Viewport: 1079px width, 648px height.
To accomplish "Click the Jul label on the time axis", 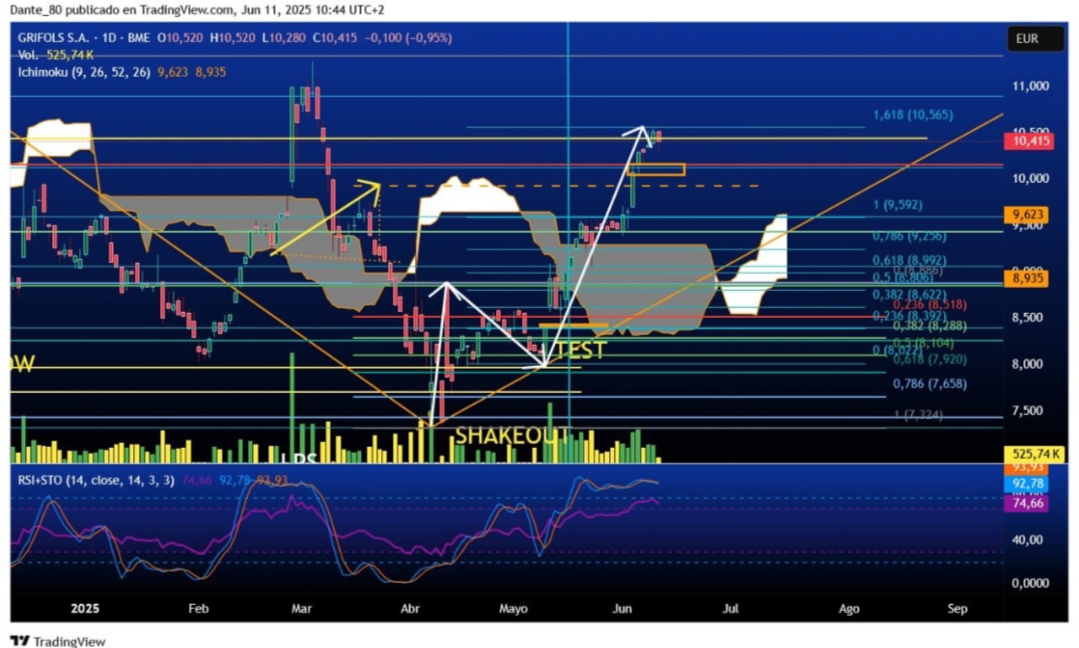I will click(x=731, y=609).
